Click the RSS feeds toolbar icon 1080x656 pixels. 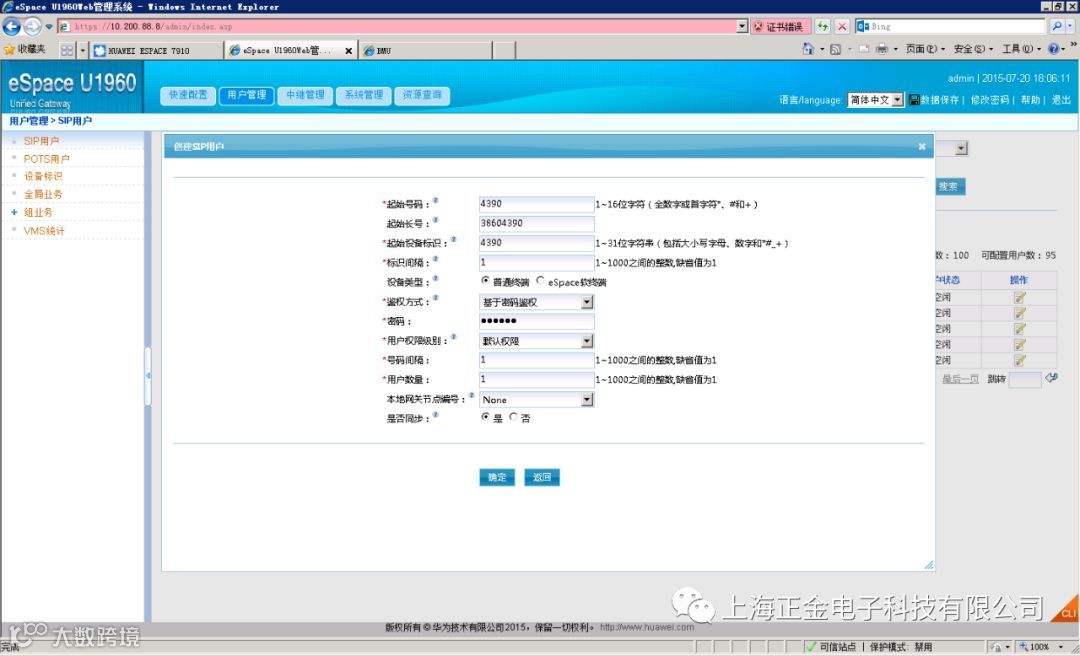pos(835,50)
